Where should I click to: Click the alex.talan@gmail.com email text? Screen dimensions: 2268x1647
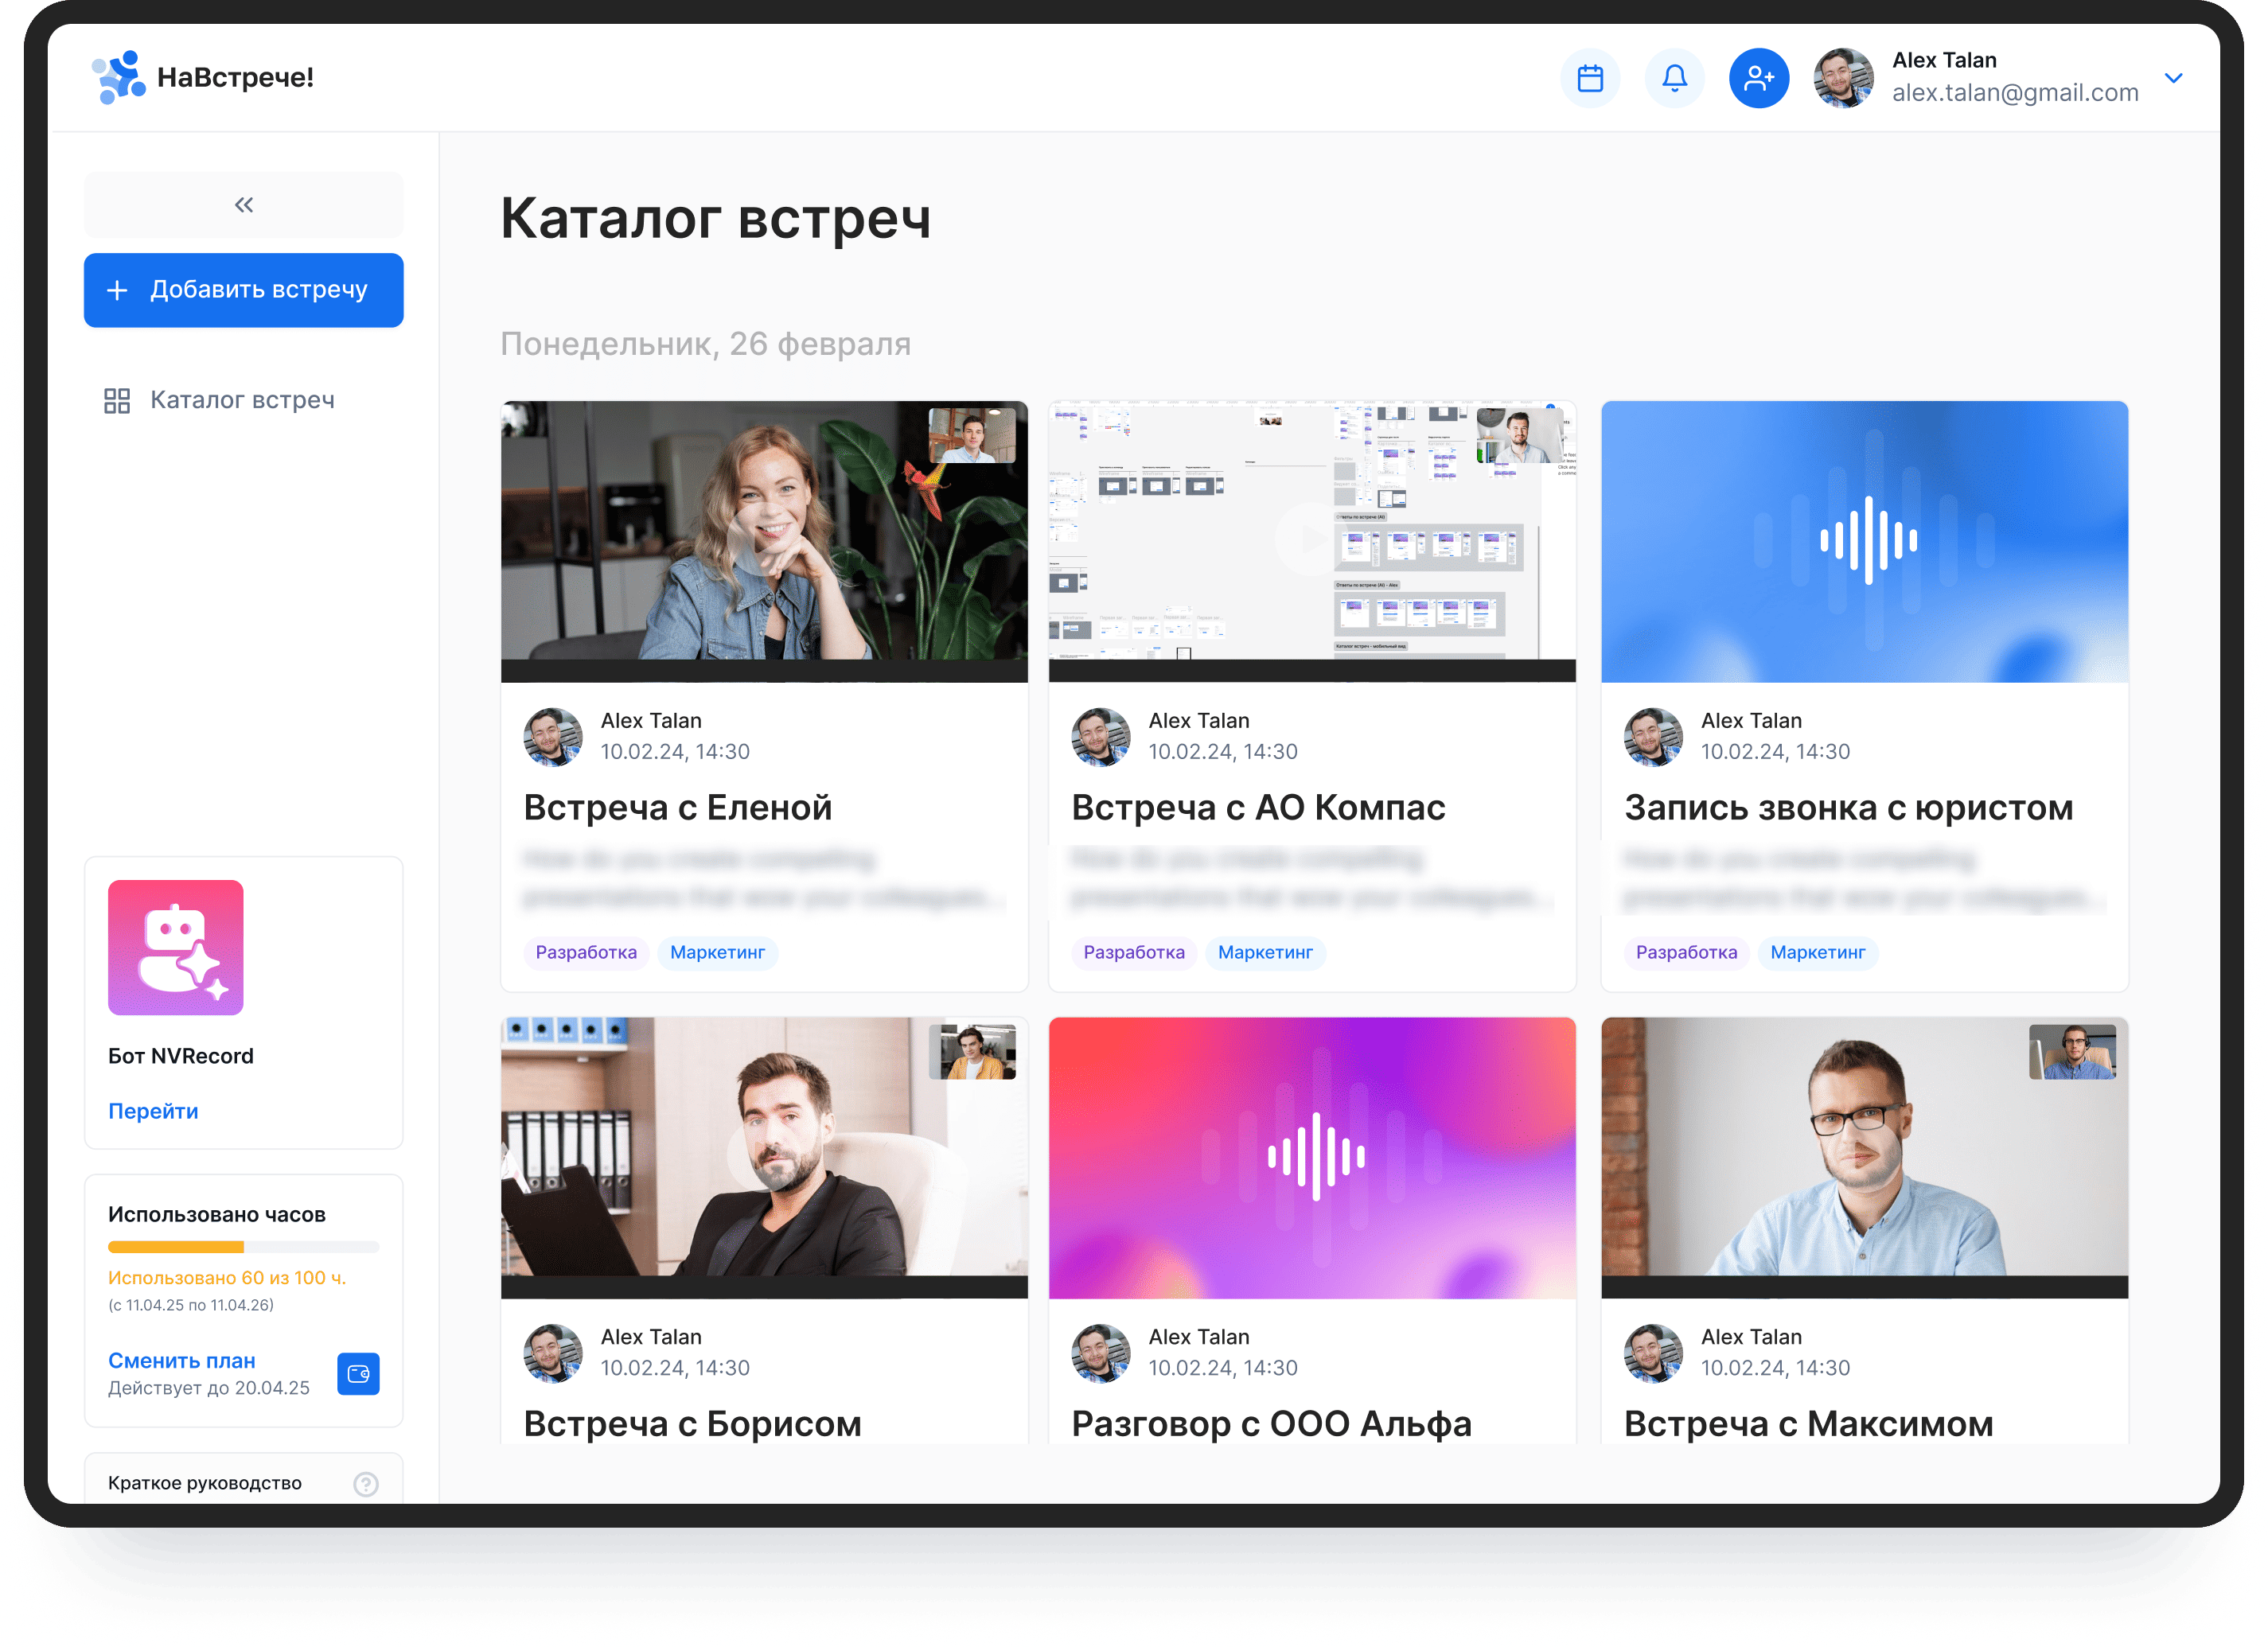(2014, 93)
